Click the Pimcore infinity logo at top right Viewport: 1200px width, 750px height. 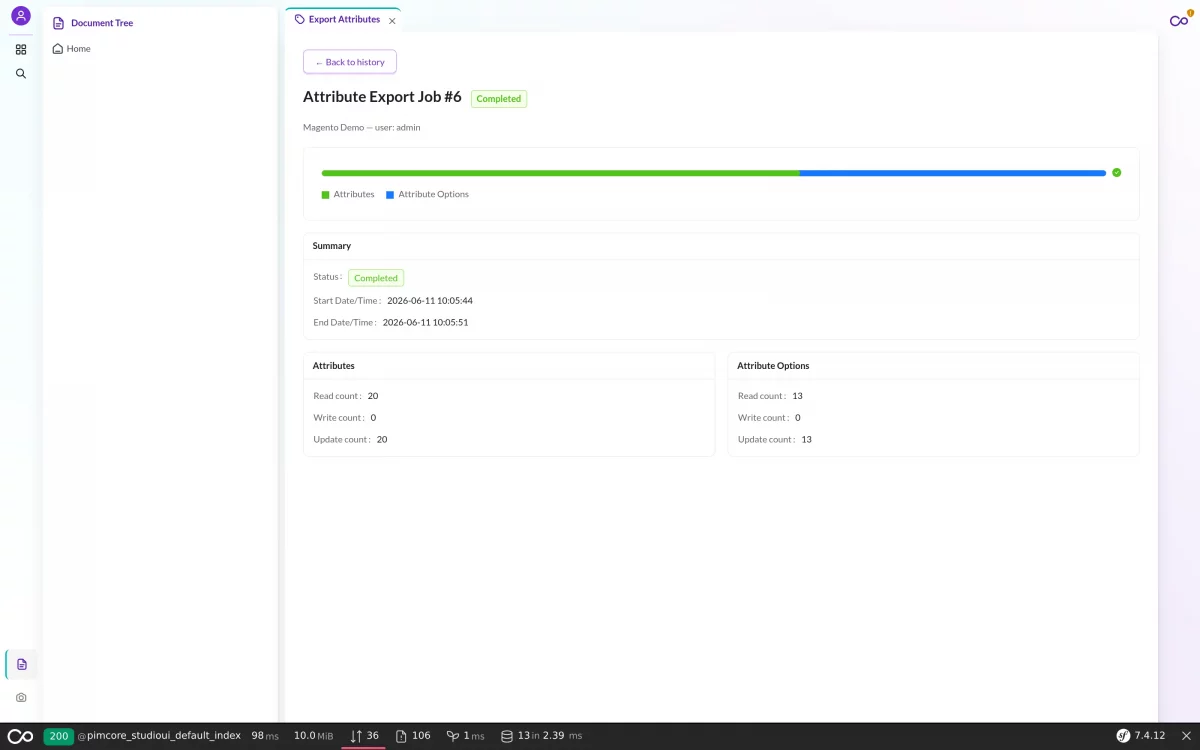[1179, 21]
